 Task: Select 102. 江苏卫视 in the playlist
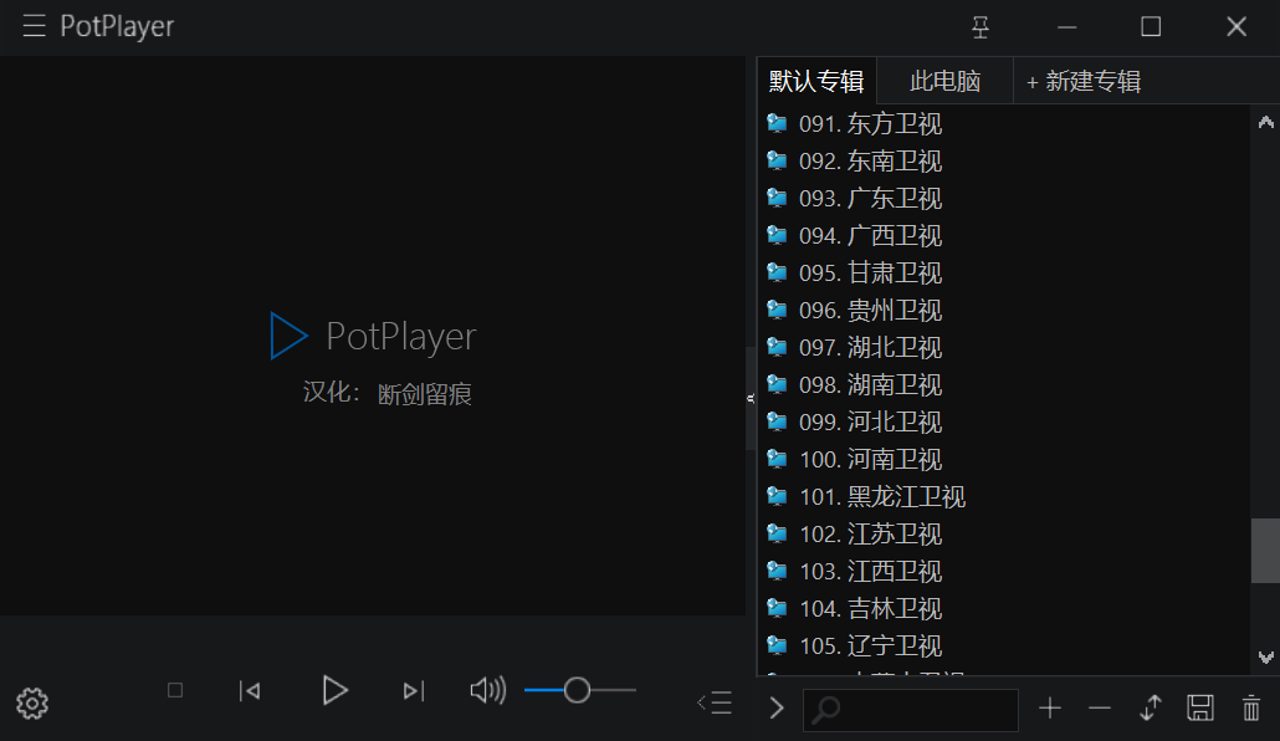tap(1003, 534)
